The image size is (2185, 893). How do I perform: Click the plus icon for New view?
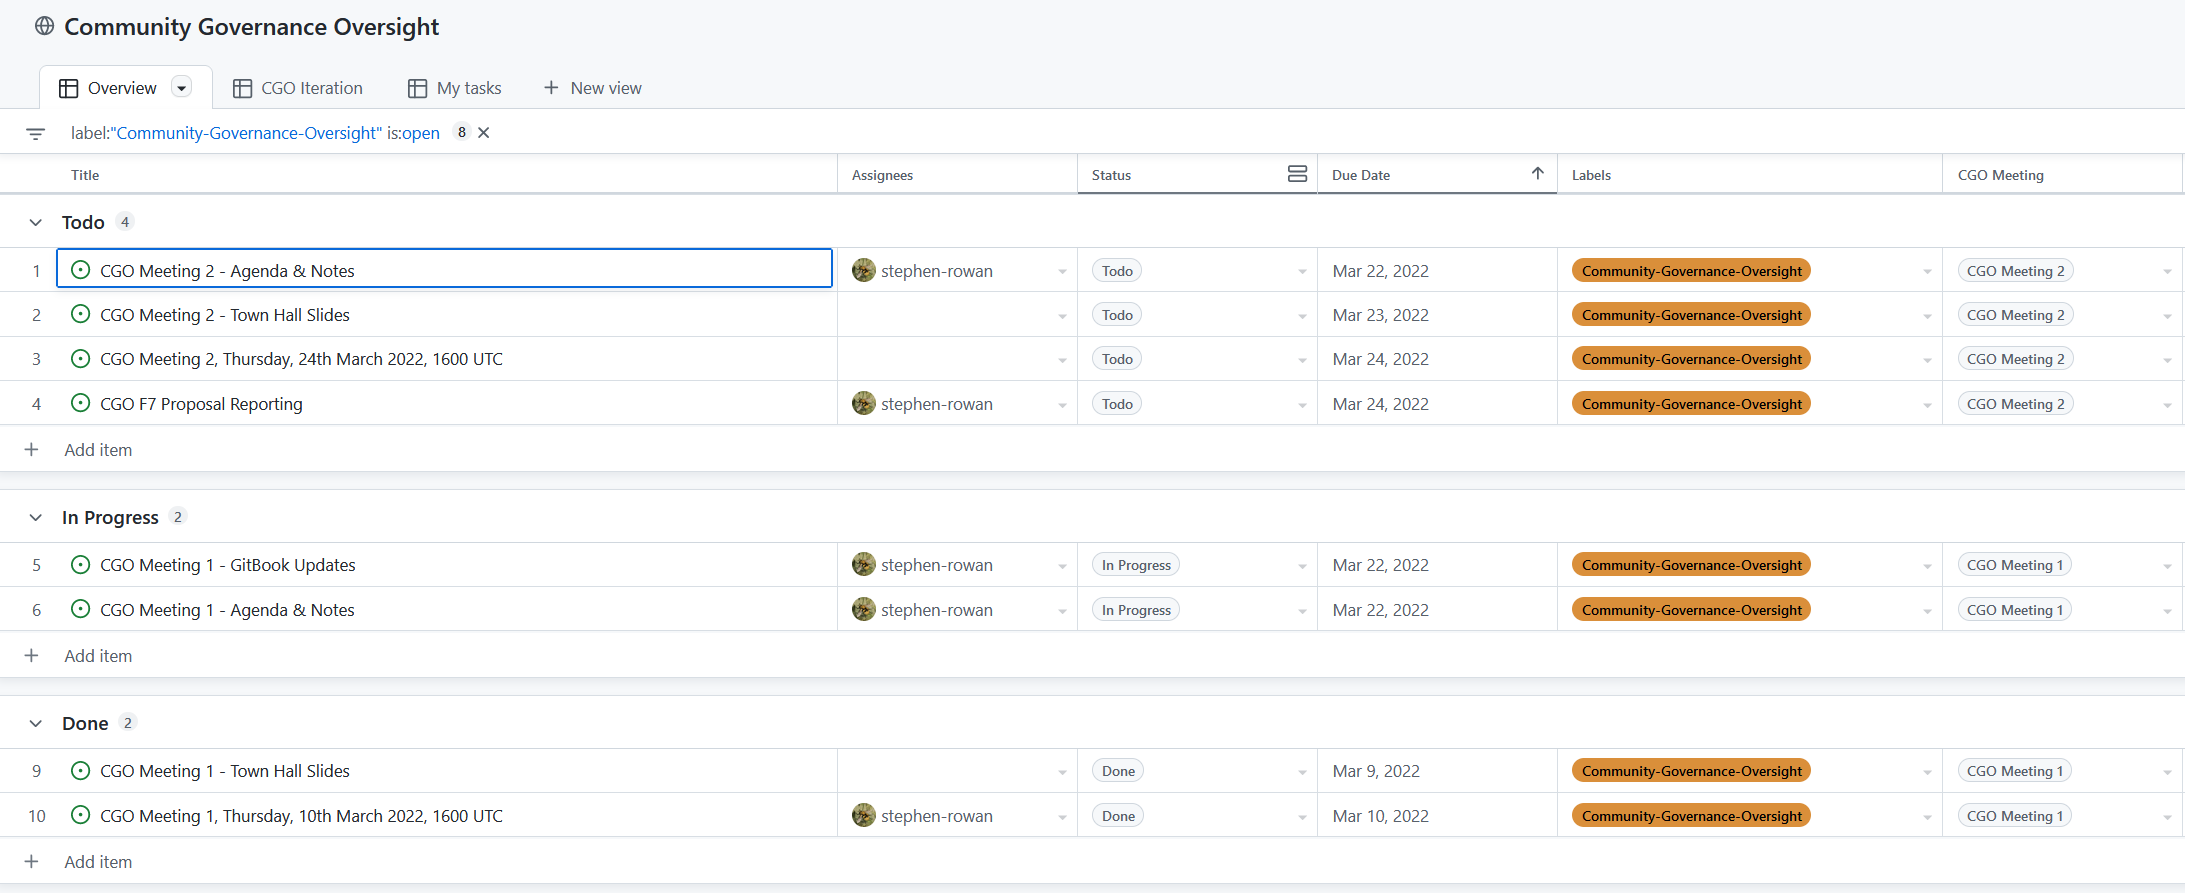[551, 88]
